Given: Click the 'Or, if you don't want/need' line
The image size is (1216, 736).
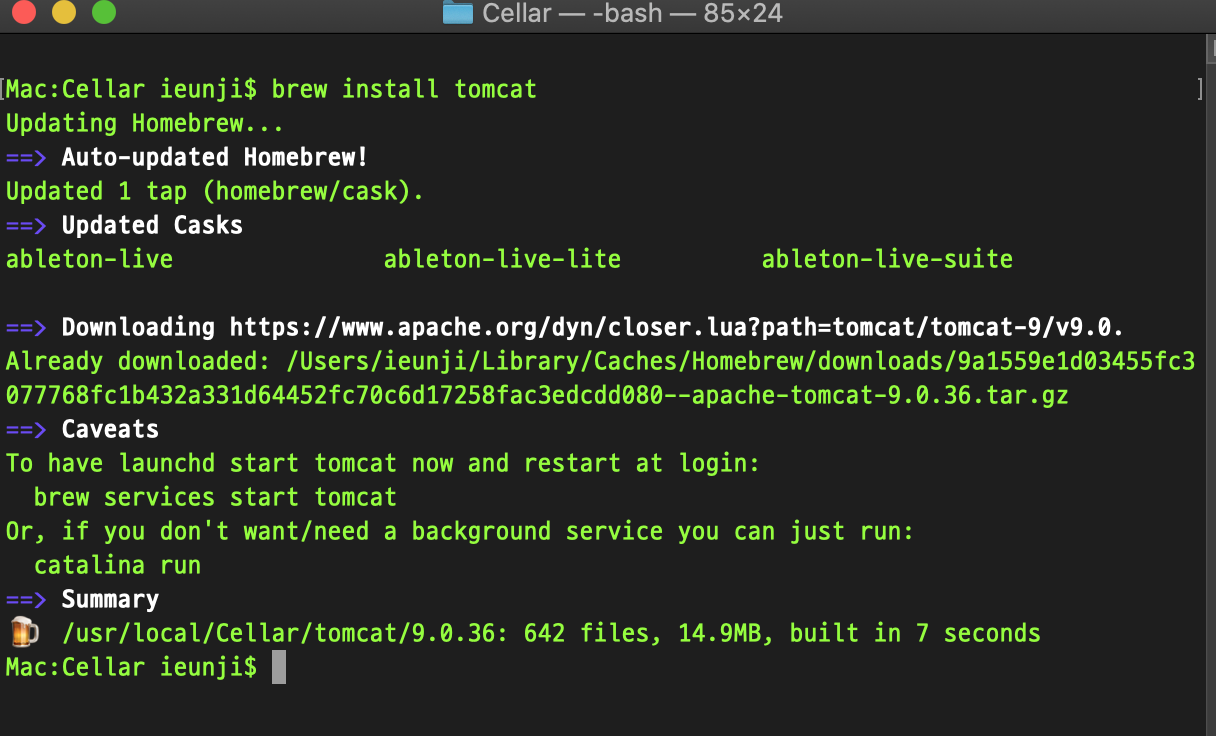Looking at the screenshot, I should coord(460,531).
